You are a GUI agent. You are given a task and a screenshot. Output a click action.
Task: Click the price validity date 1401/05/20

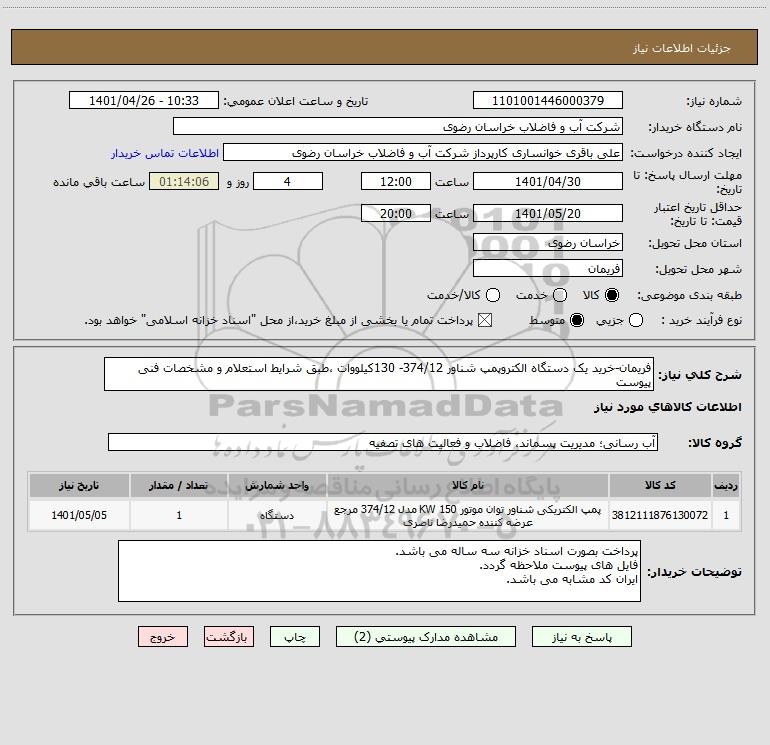pyautogui.click(x=548, y=213)
